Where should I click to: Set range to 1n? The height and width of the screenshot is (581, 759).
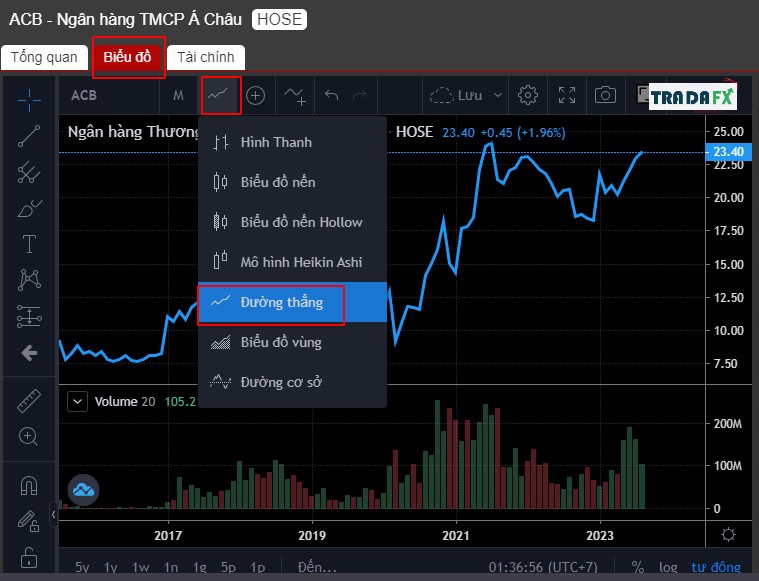point(170,567)
